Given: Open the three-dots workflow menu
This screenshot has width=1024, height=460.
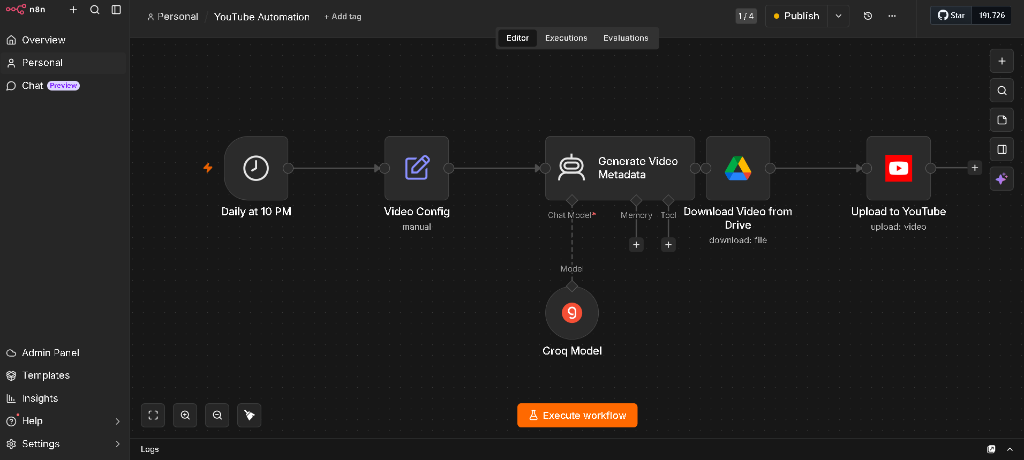Looking at the screenshot, I should [x=892, y=16].
